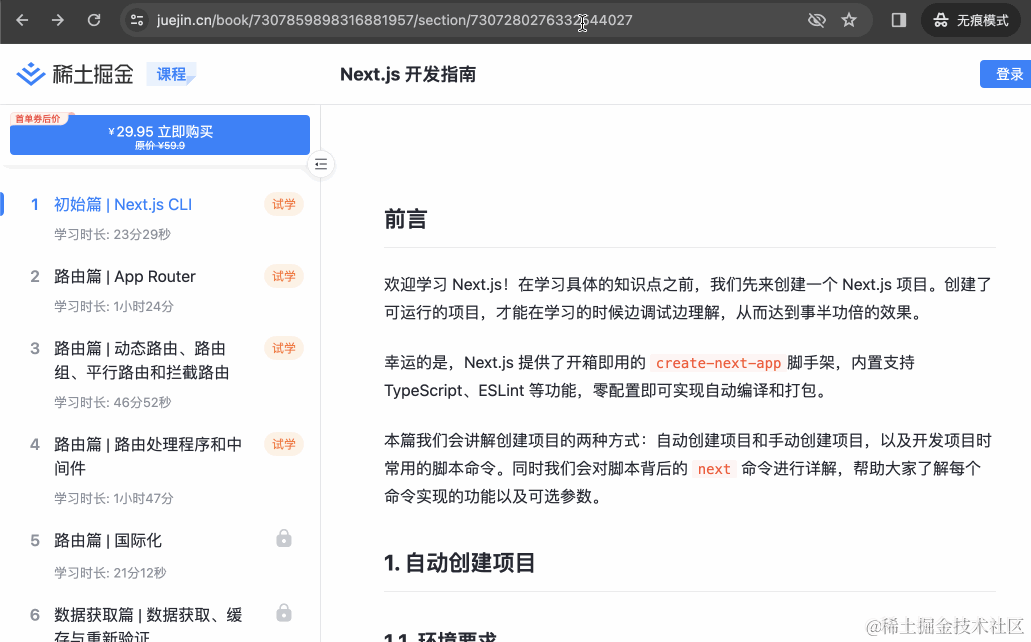Open chapter 4 路由处理程序和中间件
This screenshot has height=642, width=1031.
pos(148,457)
